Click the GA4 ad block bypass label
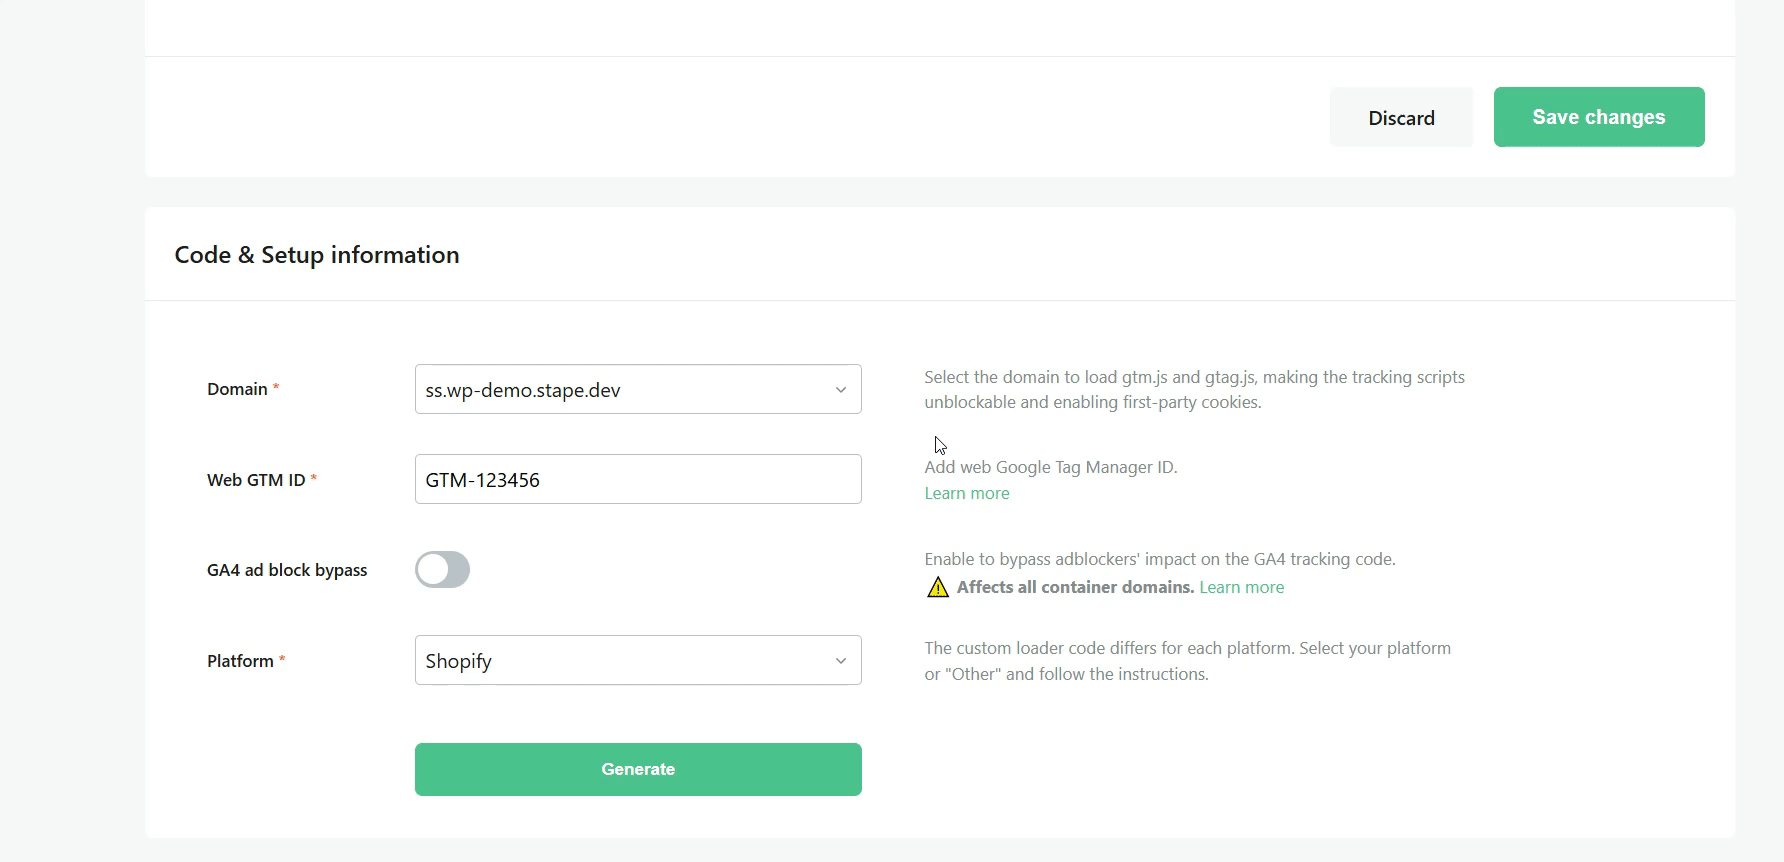 (287, 570)
